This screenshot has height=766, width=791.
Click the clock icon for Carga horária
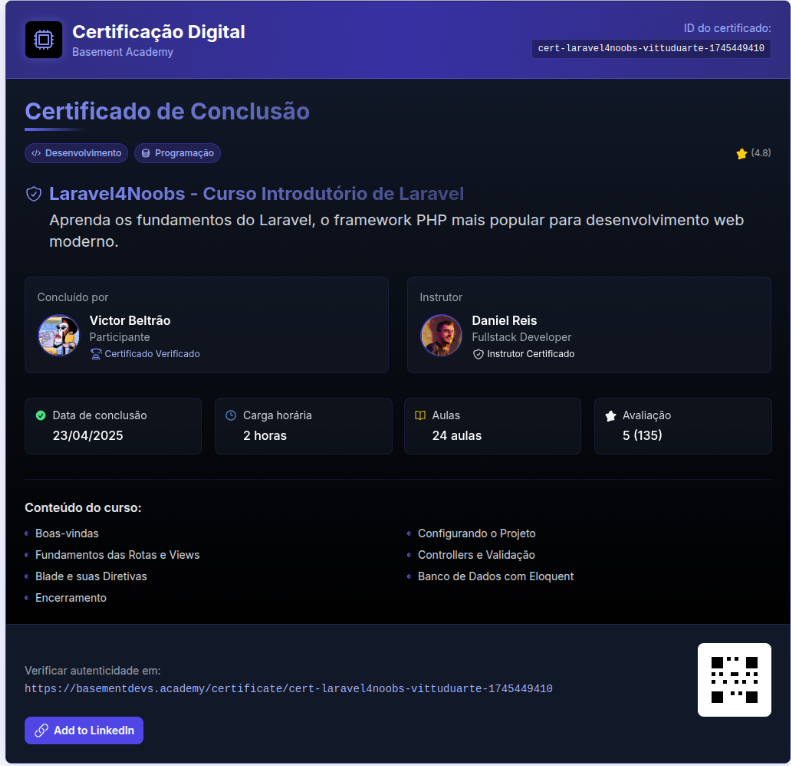(231, 415)
